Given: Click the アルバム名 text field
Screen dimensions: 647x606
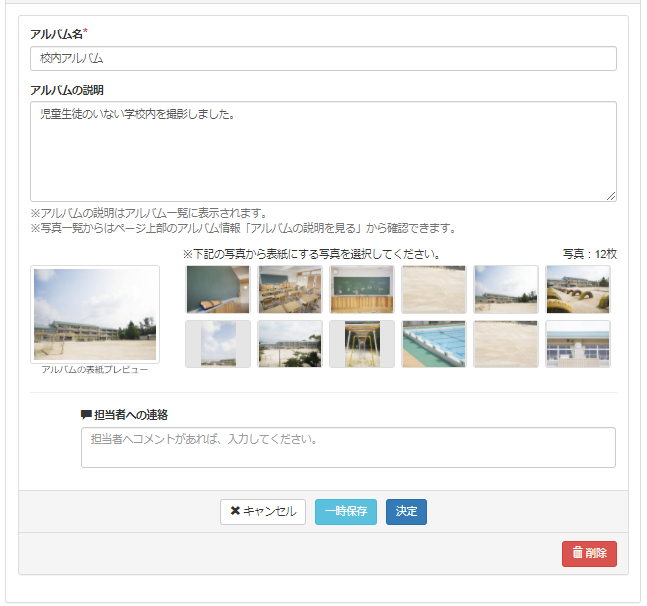Looking at the screenshot, I should (323, 59).
